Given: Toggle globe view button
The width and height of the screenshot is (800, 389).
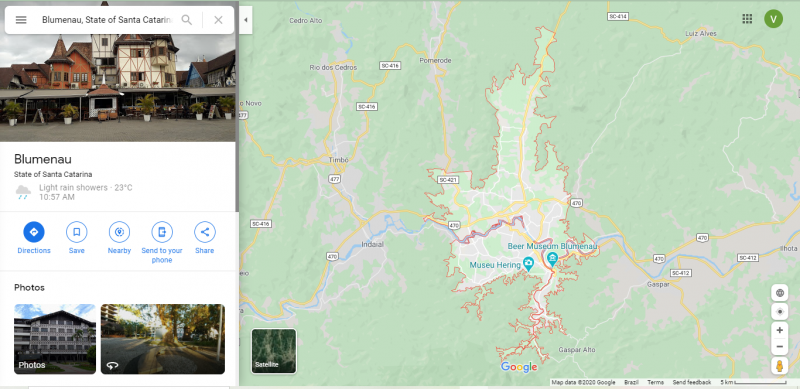Looking at the screenshot, I should (779, 293).
